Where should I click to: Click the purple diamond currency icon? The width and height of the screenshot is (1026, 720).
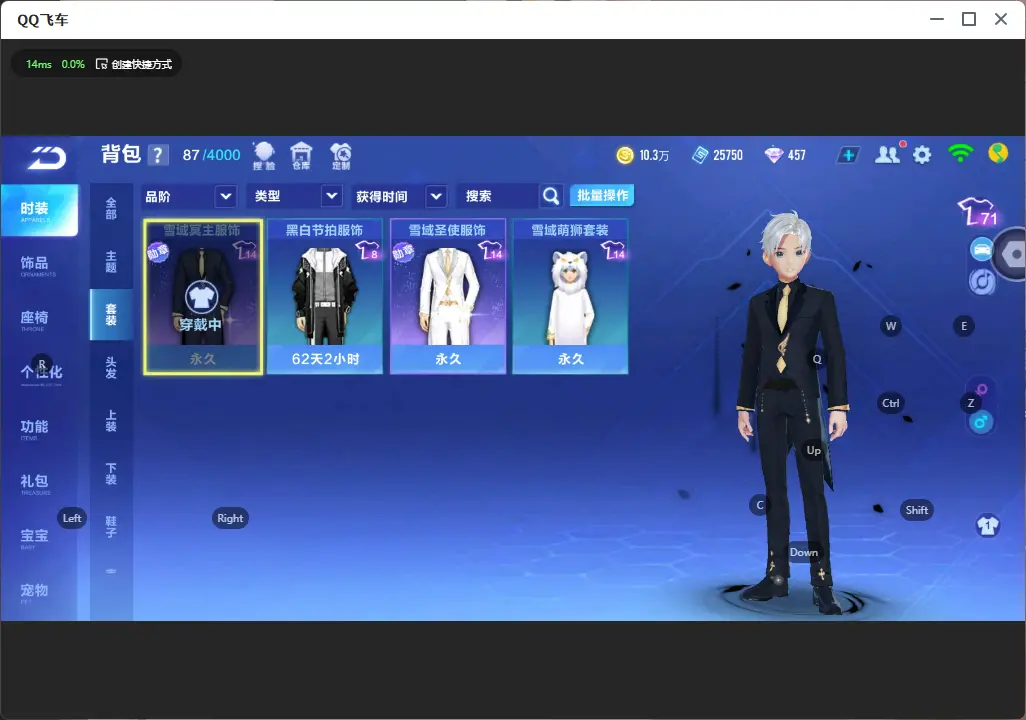tap(774, 155)
